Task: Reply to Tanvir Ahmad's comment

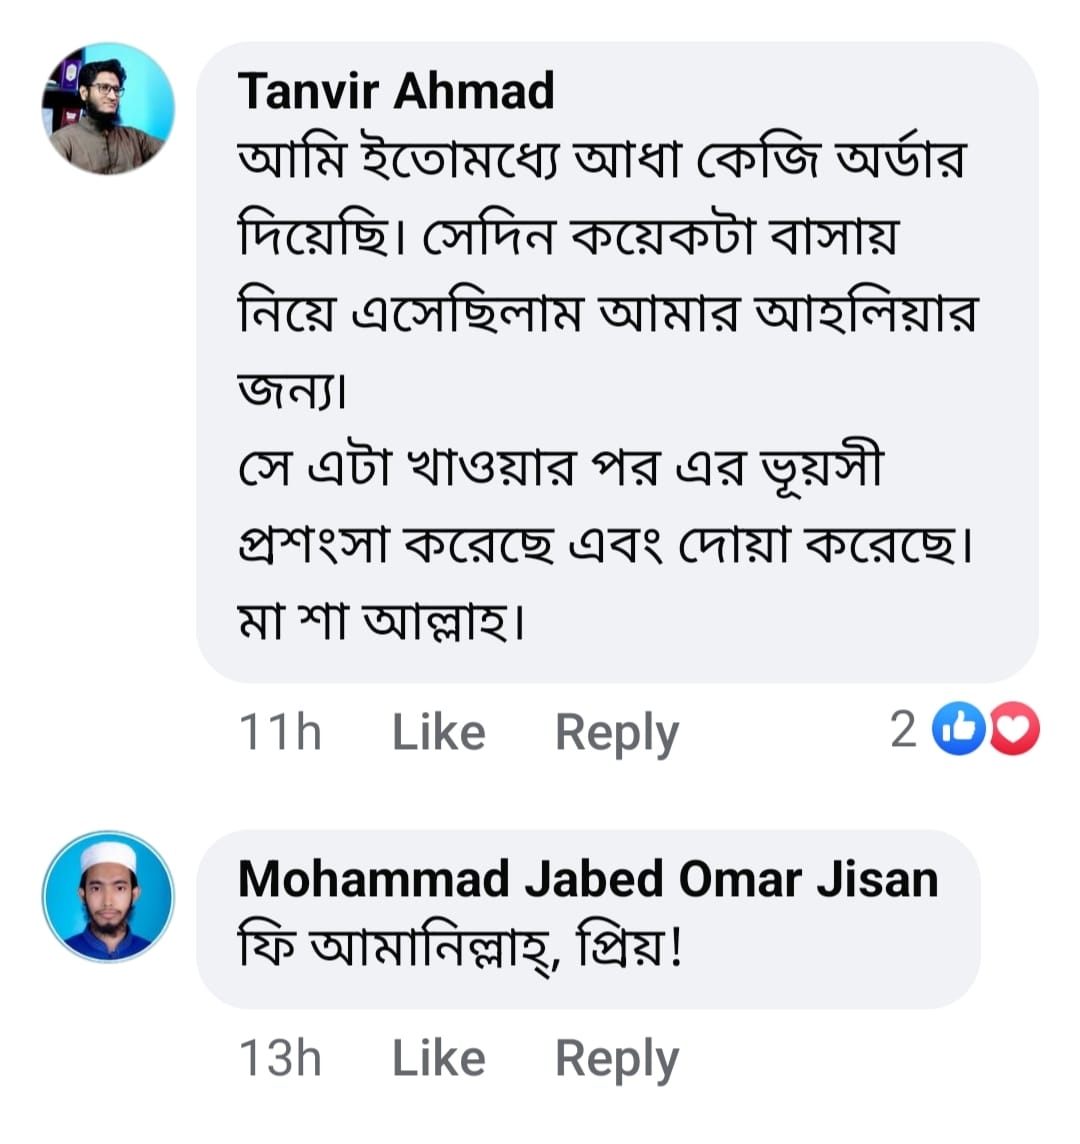Action: click(x=616, y=732)
